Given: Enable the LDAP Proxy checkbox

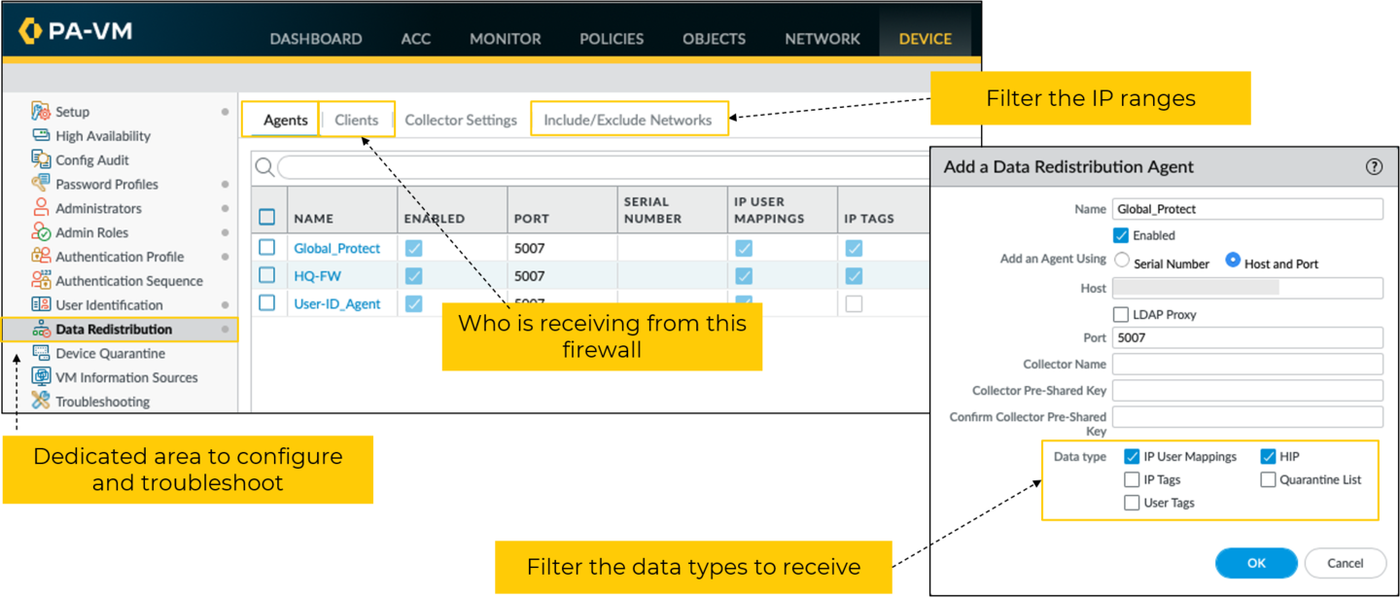Looking at the screenshot, I should pos(1121,314).
